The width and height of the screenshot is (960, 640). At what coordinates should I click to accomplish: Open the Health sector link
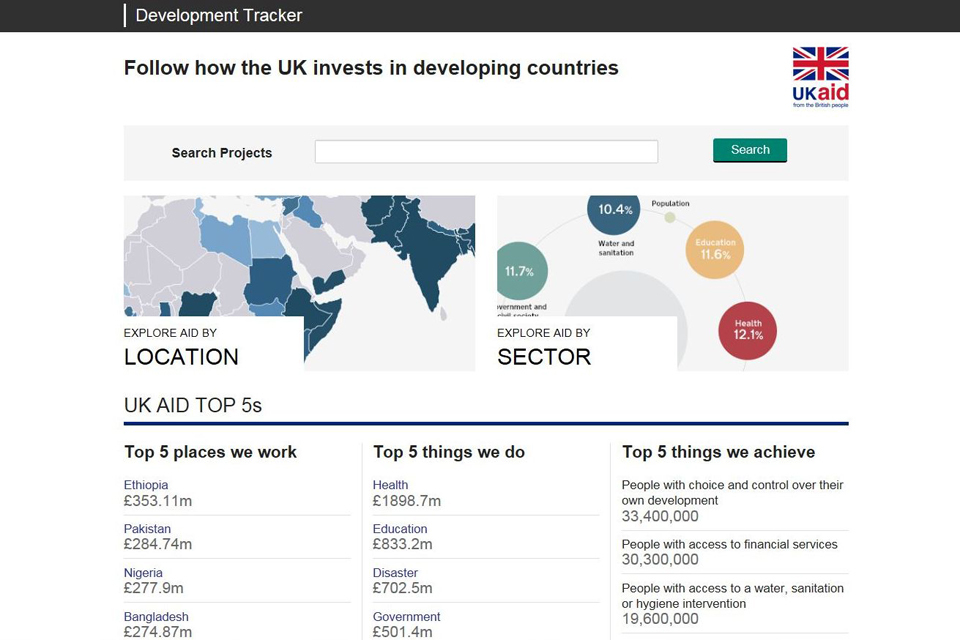coord(390,485)
